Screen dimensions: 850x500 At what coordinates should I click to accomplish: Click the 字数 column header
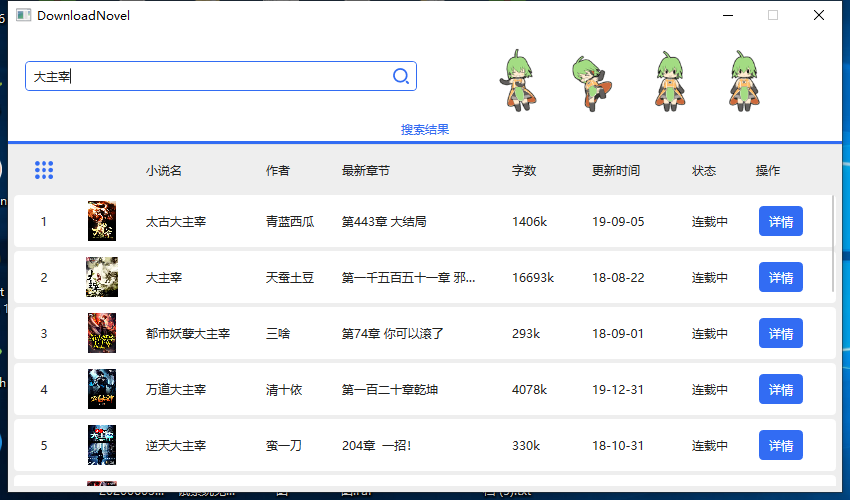(x=524, y=171)
